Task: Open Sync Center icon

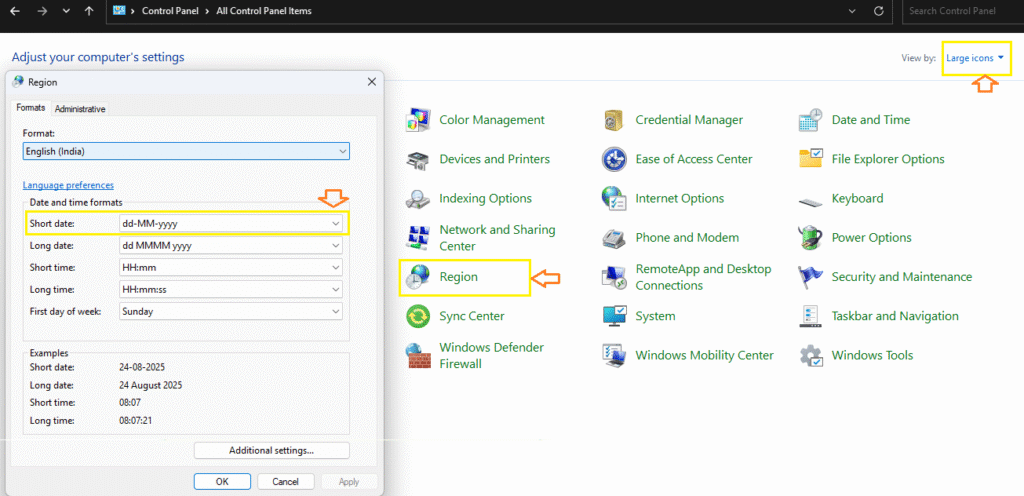Action: [x=417, y=316]
